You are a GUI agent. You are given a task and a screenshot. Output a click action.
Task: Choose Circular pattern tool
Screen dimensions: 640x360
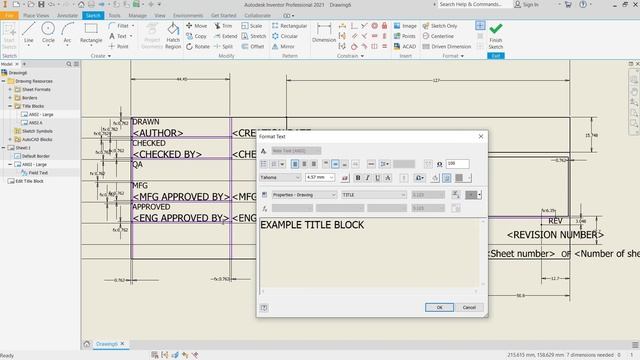285,36
